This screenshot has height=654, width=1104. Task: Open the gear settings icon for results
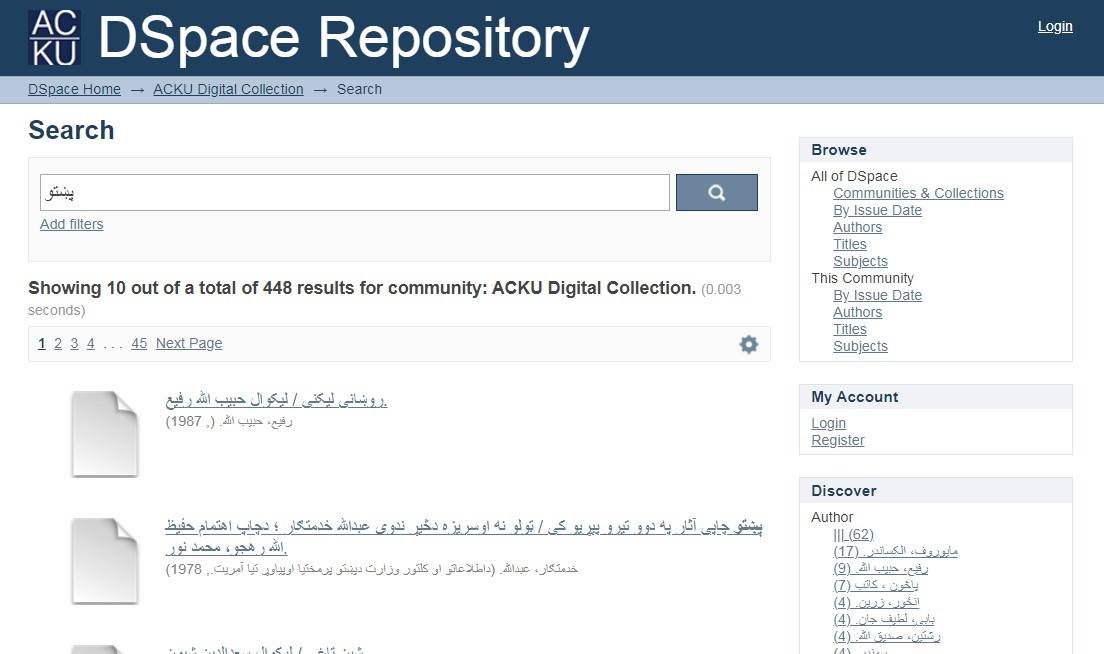click(x=748, y=344)
